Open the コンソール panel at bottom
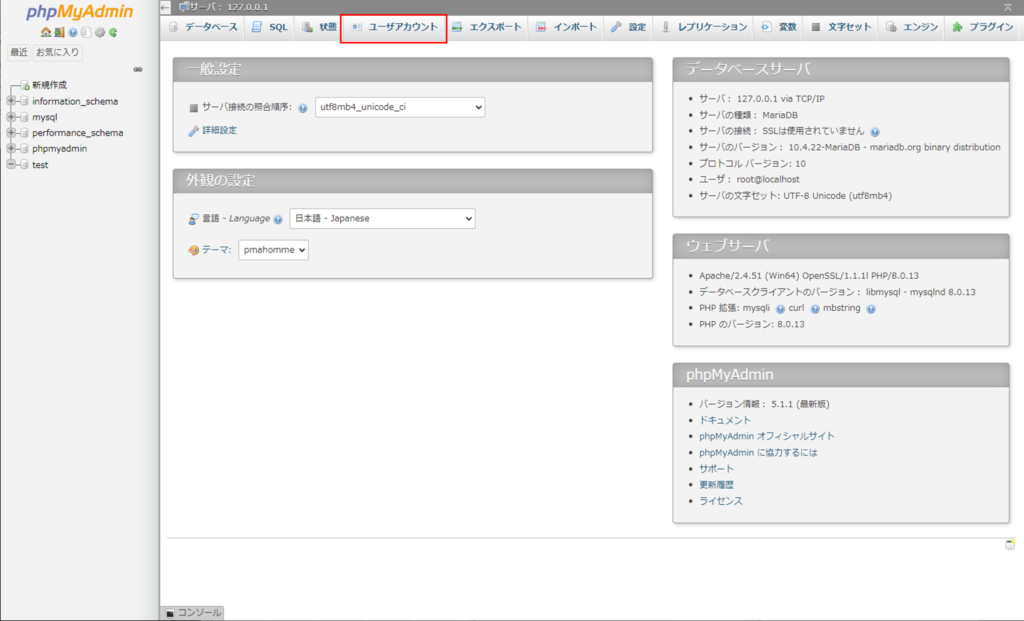Image resolution: width=1024 pixels, height=621 pixels. pos(193,612)
